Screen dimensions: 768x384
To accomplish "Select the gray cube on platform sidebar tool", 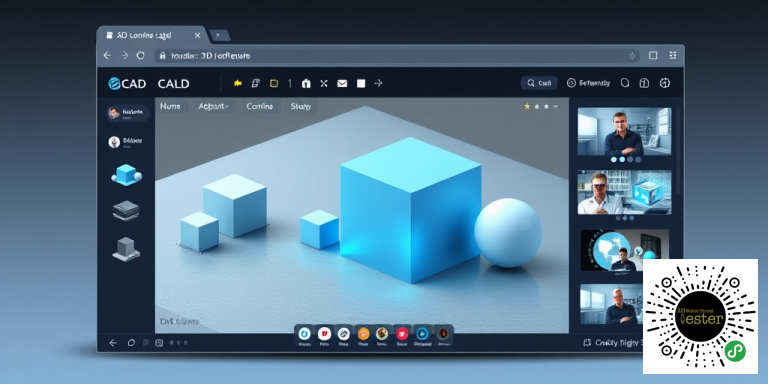I will 126,249.
